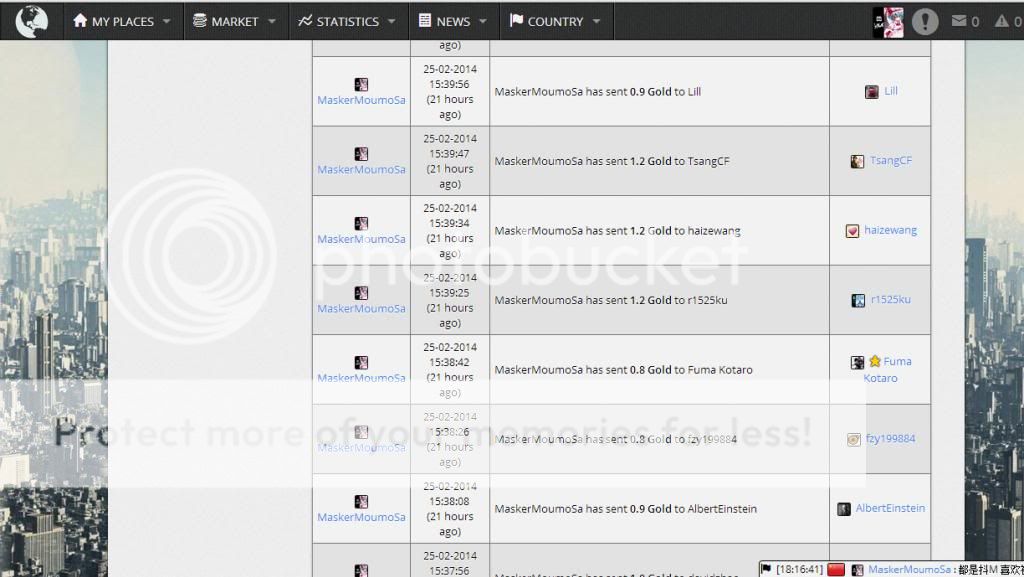Click r1525ku's avatar icon
Image resolution: width=1024 pixels, height=577 pixels.
pyautogui.click(x=858, y=300)
